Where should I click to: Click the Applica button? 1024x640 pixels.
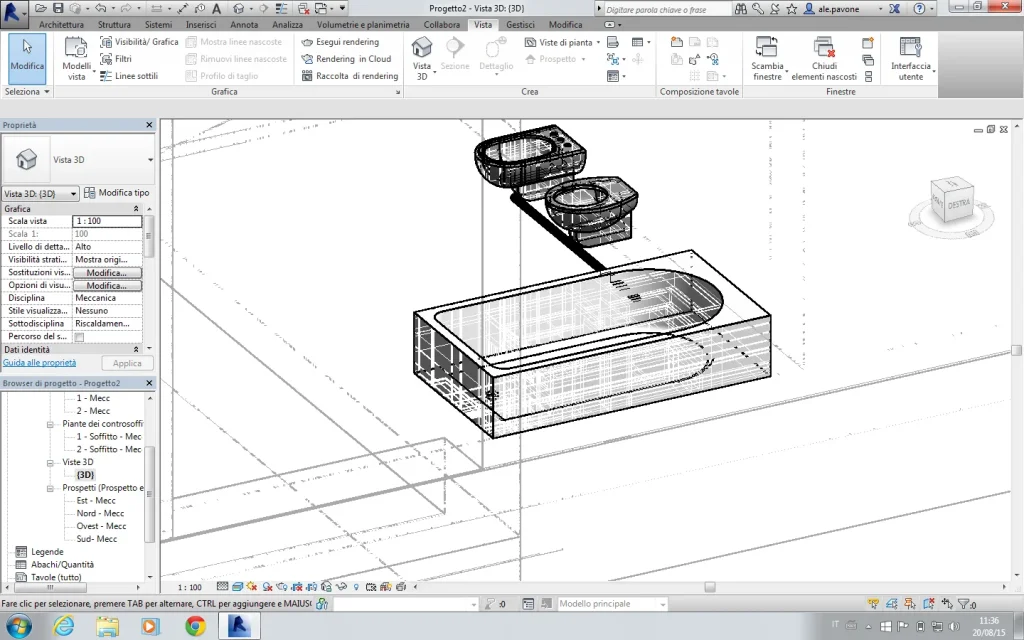[x=127, y=363]
